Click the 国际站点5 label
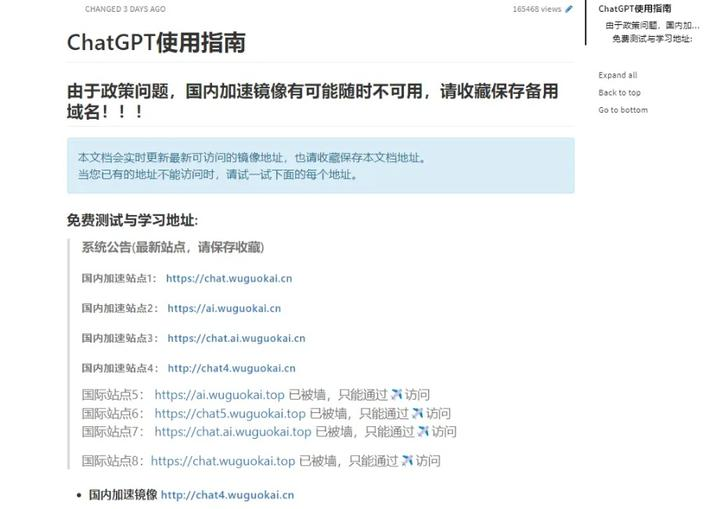Screen dimensions: 720x509 coord(112,395)
